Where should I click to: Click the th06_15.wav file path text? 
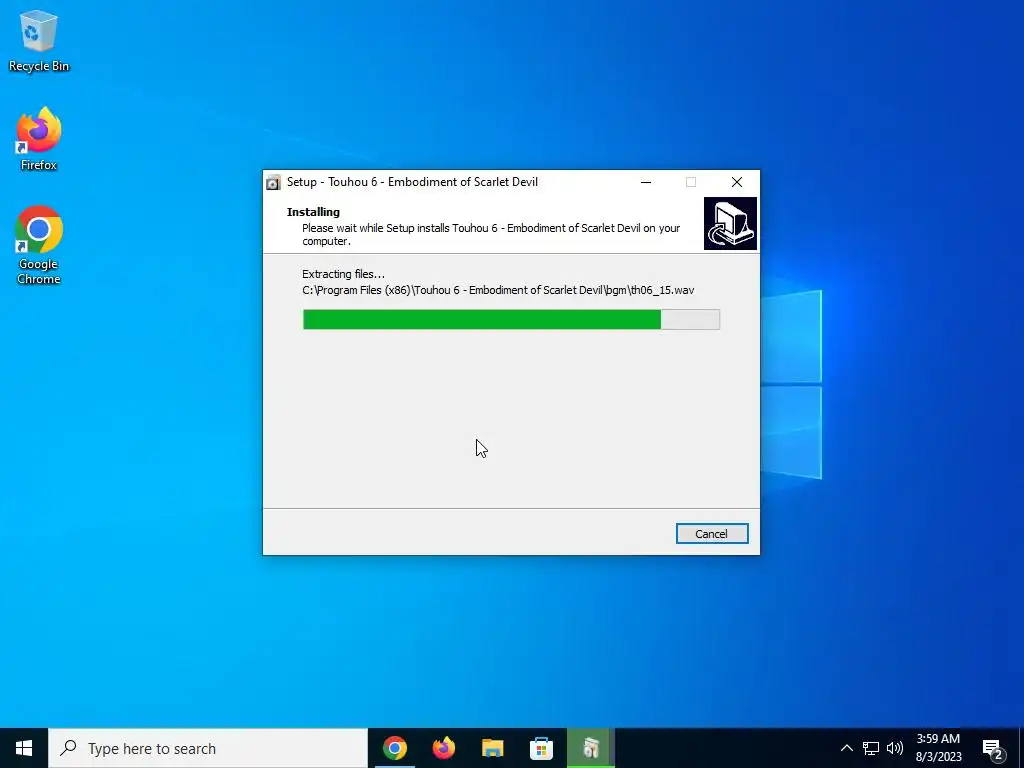click(x=498, y=290)
